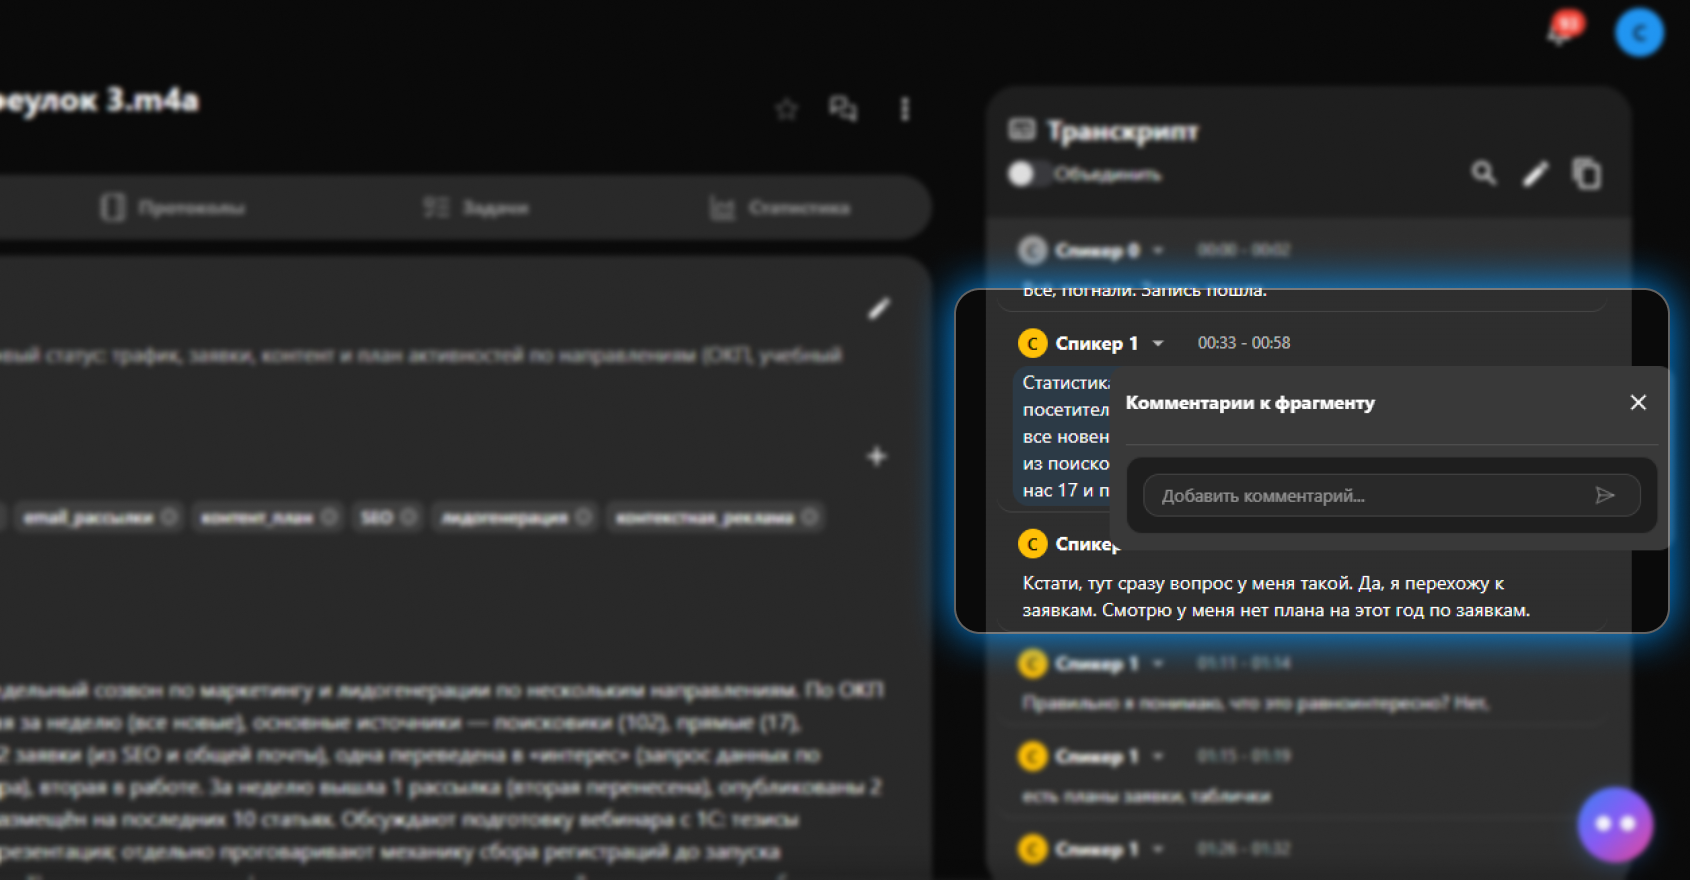1690x880 pixels.
Task: Toggle the Объединить switch
Action: coord(1022,174)
